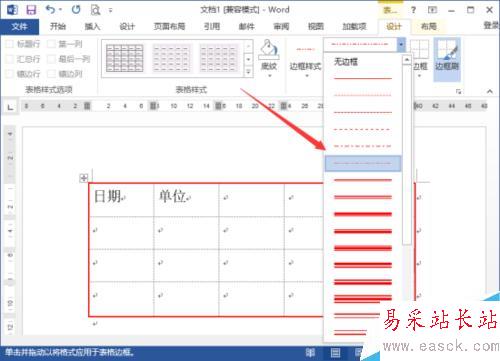500x361 pixels.
Task: Pick the first table style thumbnail
Action: (x=125, y=58)
